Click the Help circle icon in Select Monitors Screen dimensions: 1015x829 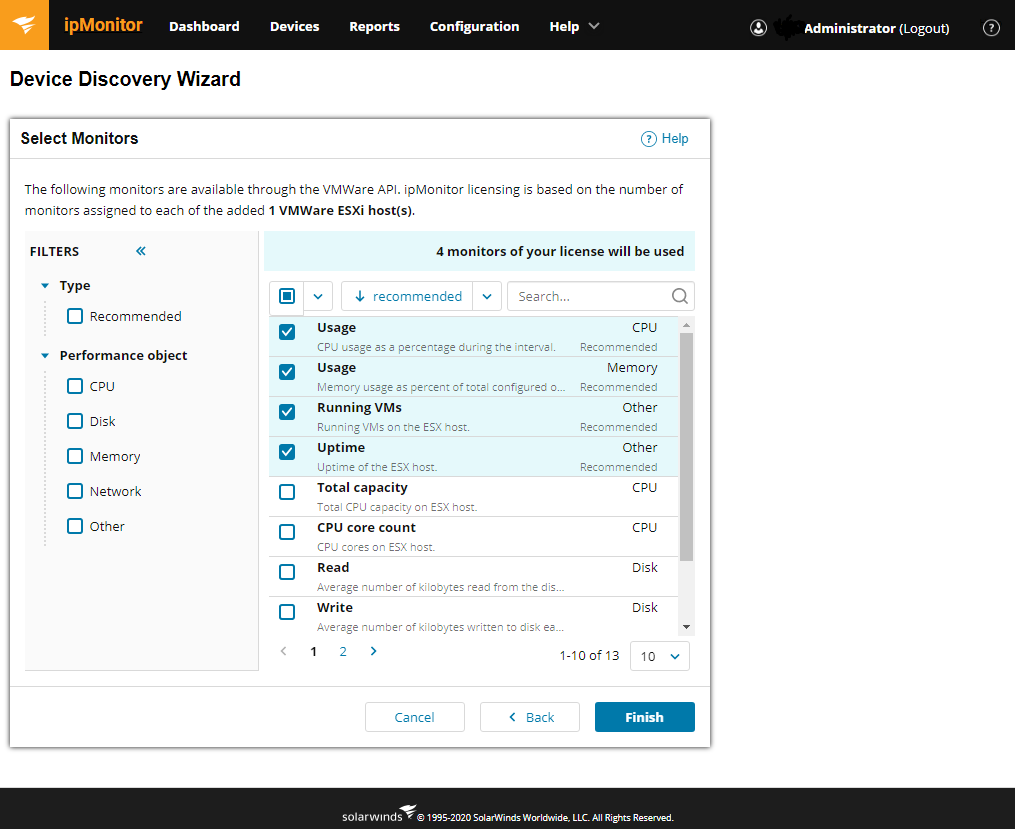click(x=648, y=139)
